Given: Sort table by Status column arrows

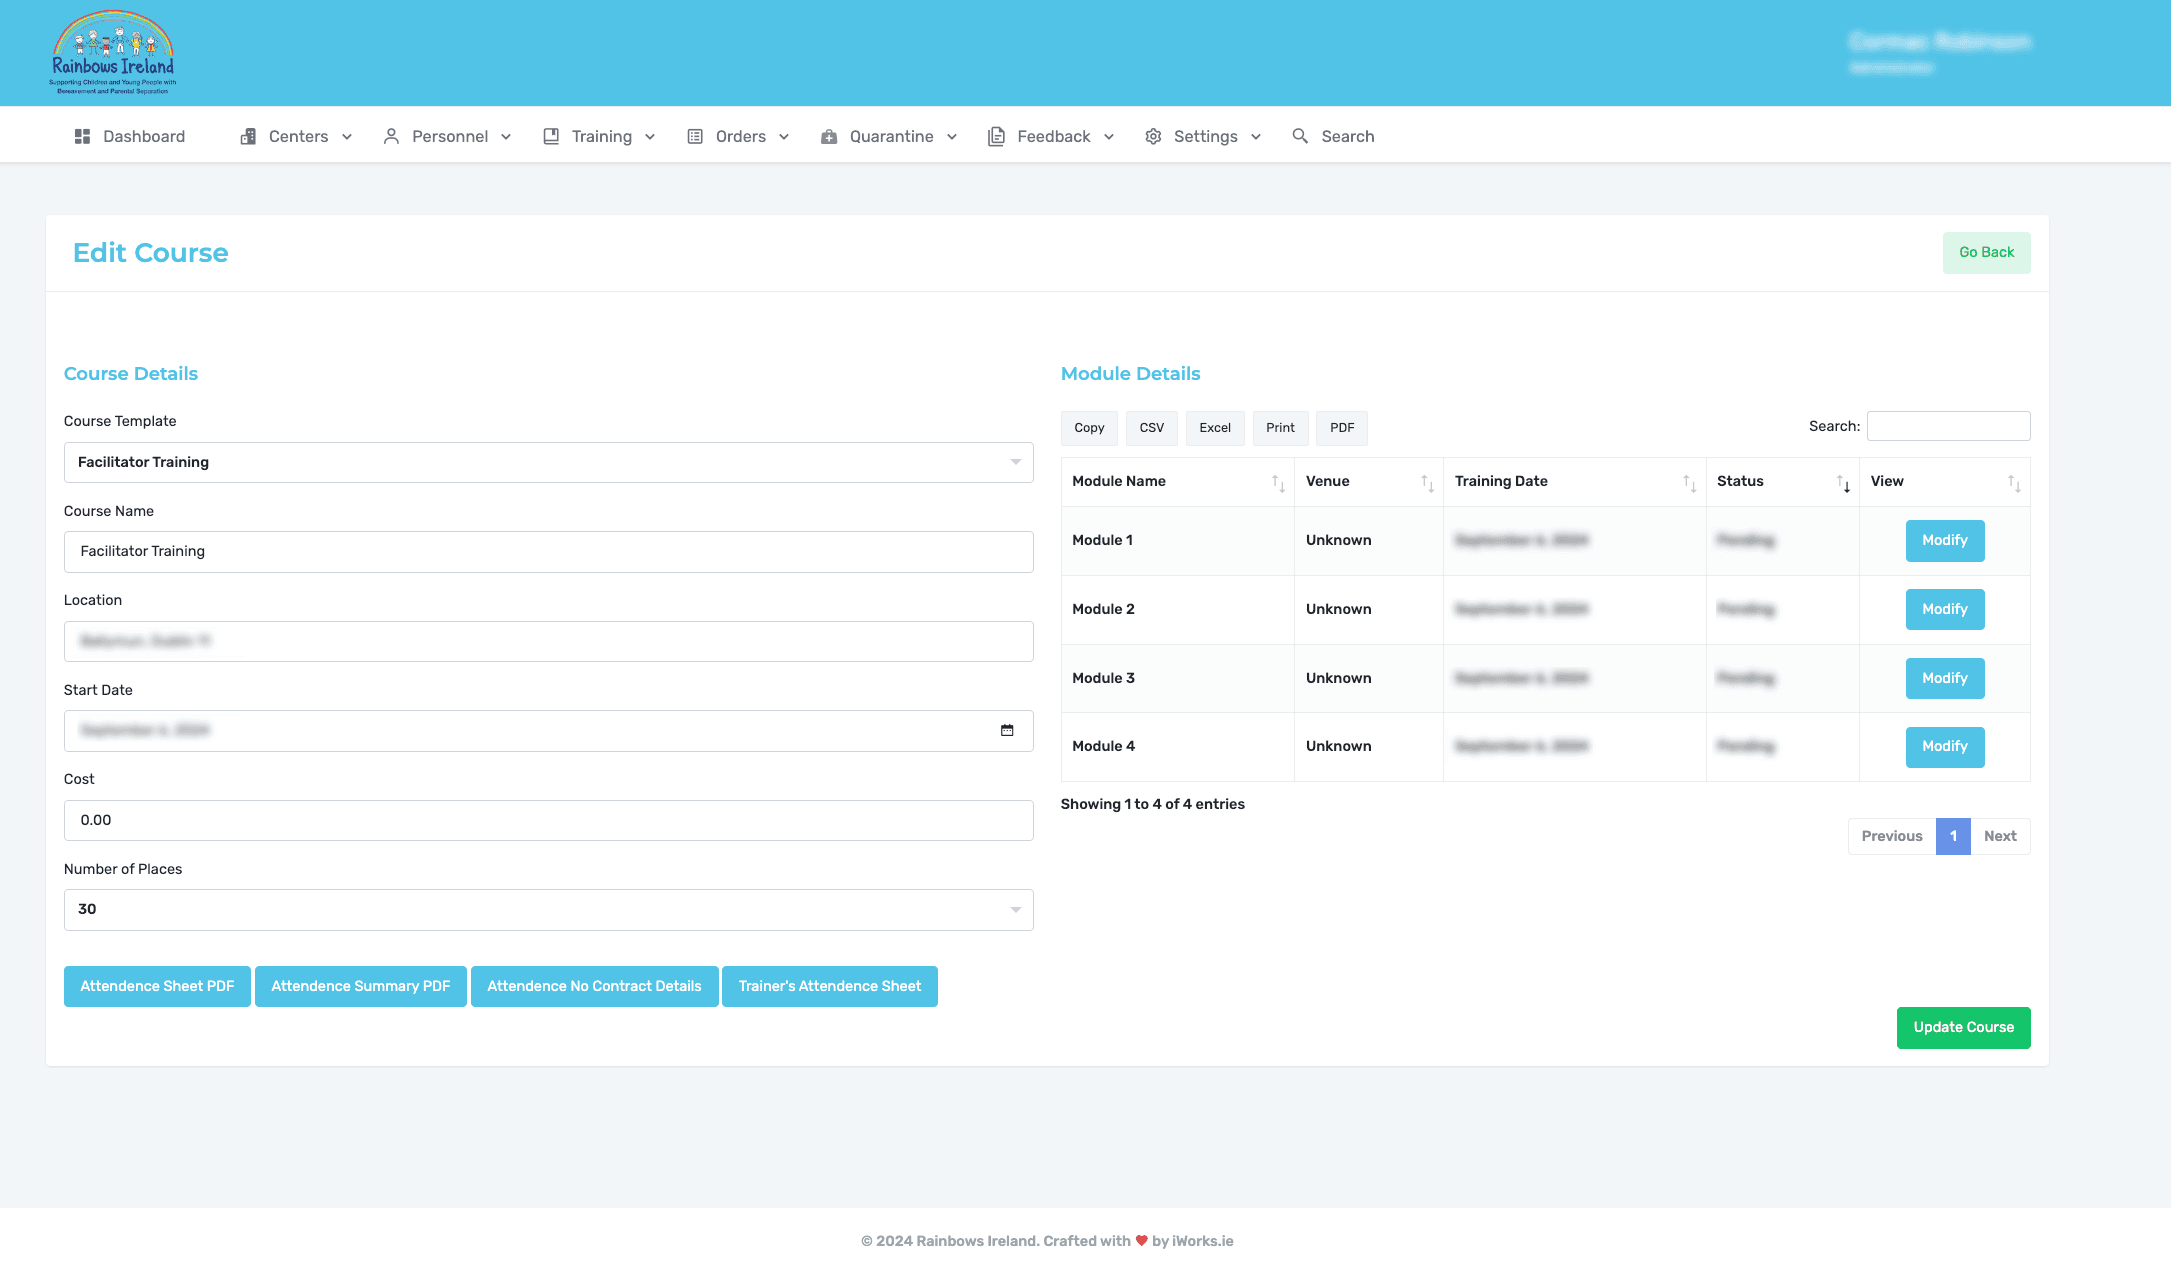Looking at the screenshot, I should 1843,483.
